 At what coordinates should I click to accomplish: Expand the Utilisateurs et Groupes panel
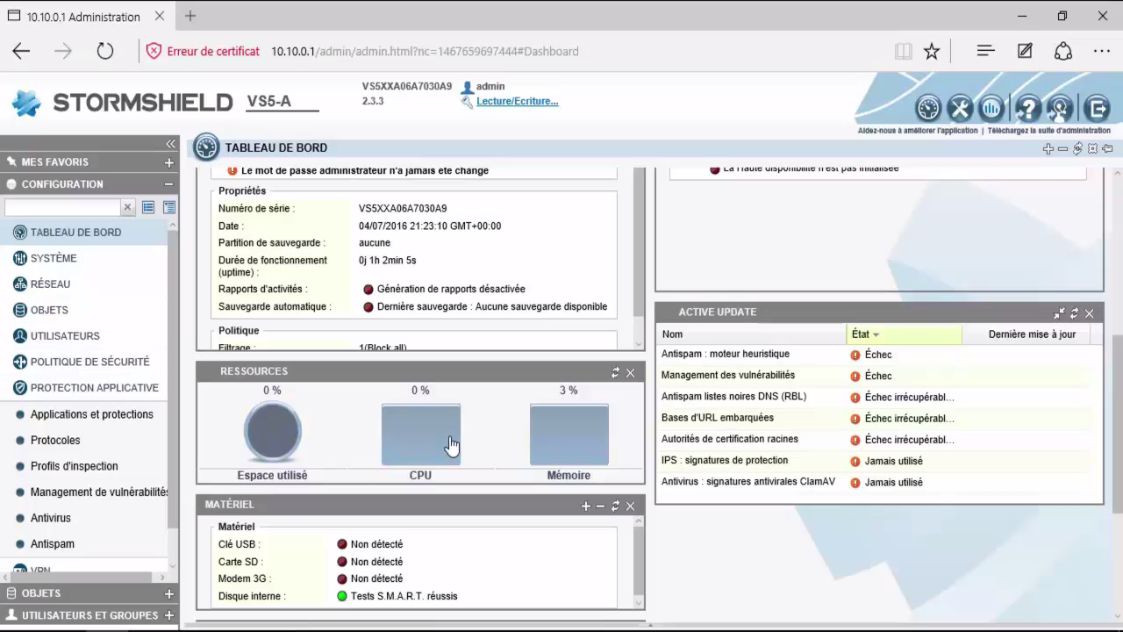[x=169, y=615]
